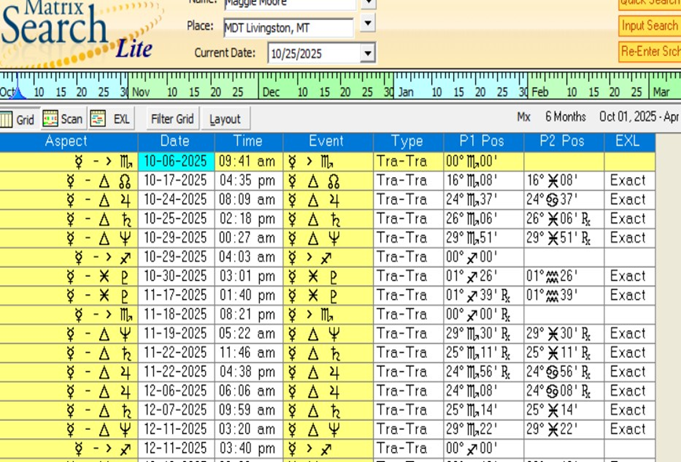Click the EXL column header

(x=628, y=141)
